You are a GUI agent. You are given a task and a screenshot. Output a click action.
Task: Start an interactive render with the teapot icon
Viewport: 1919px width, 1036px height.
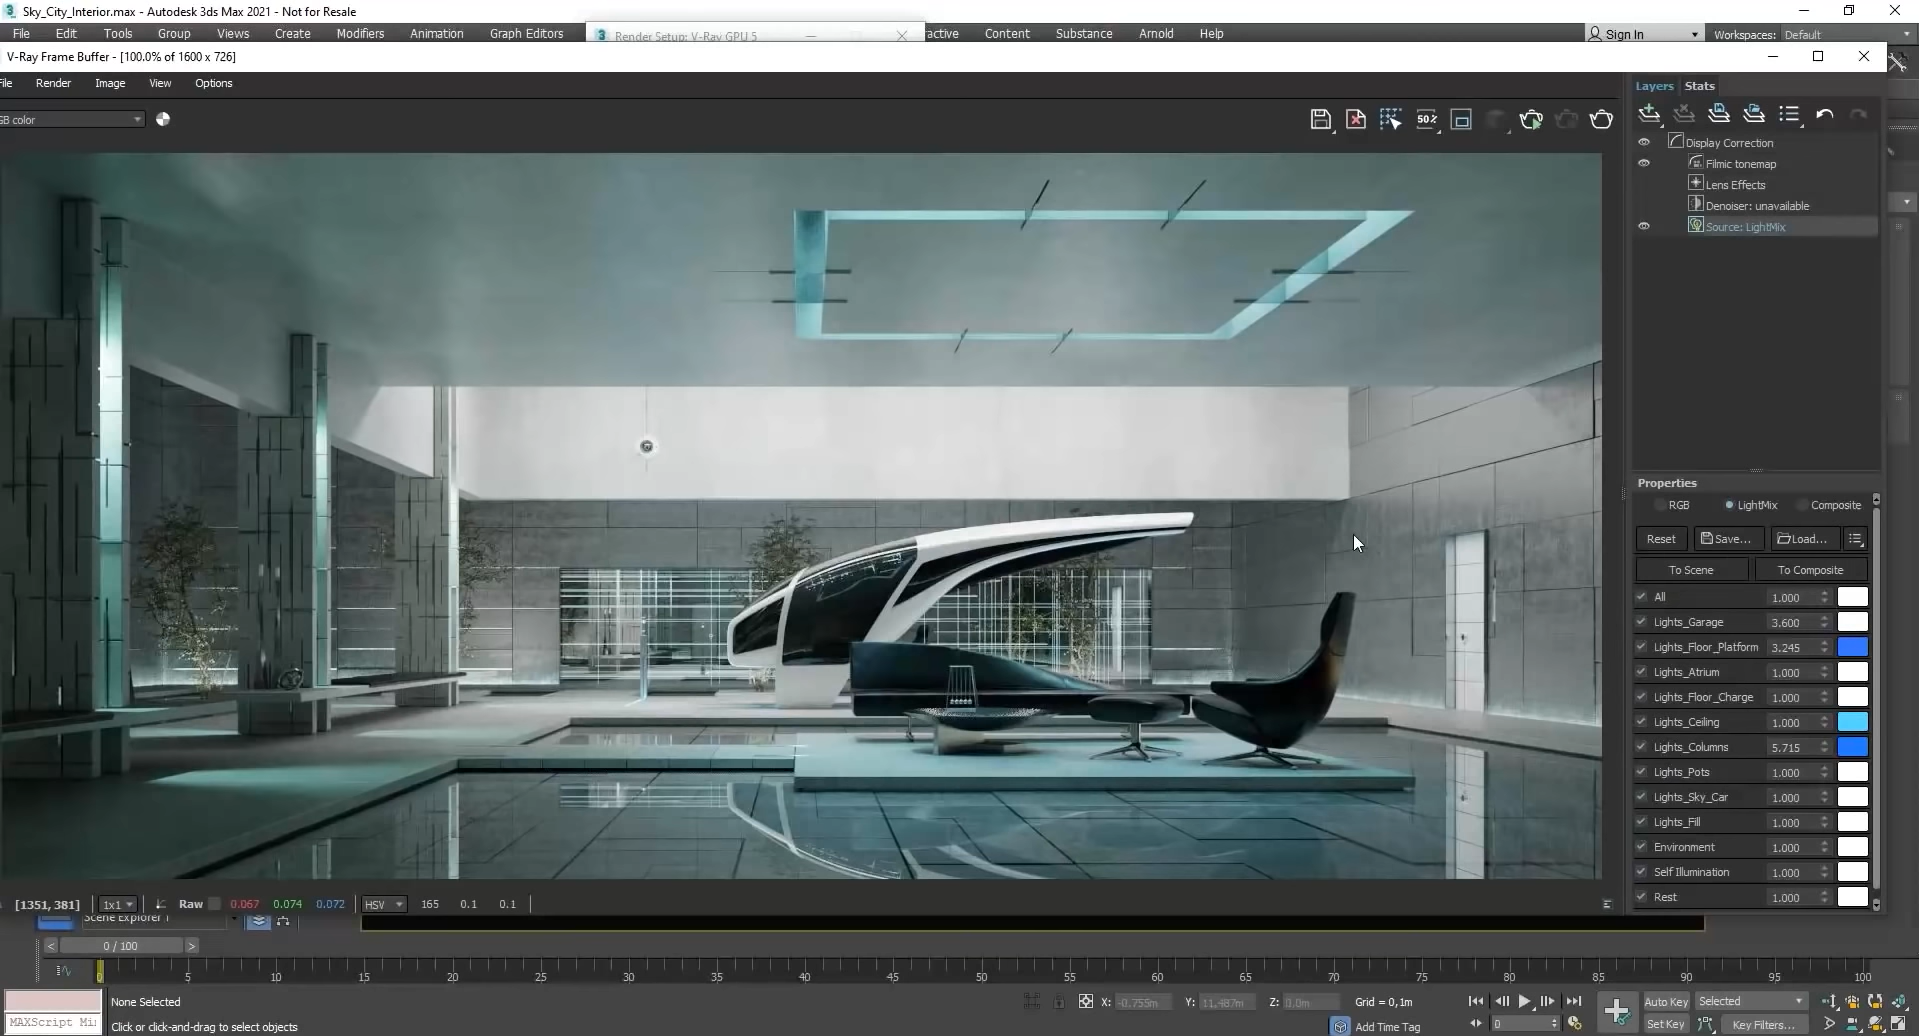pos(1531,119)
